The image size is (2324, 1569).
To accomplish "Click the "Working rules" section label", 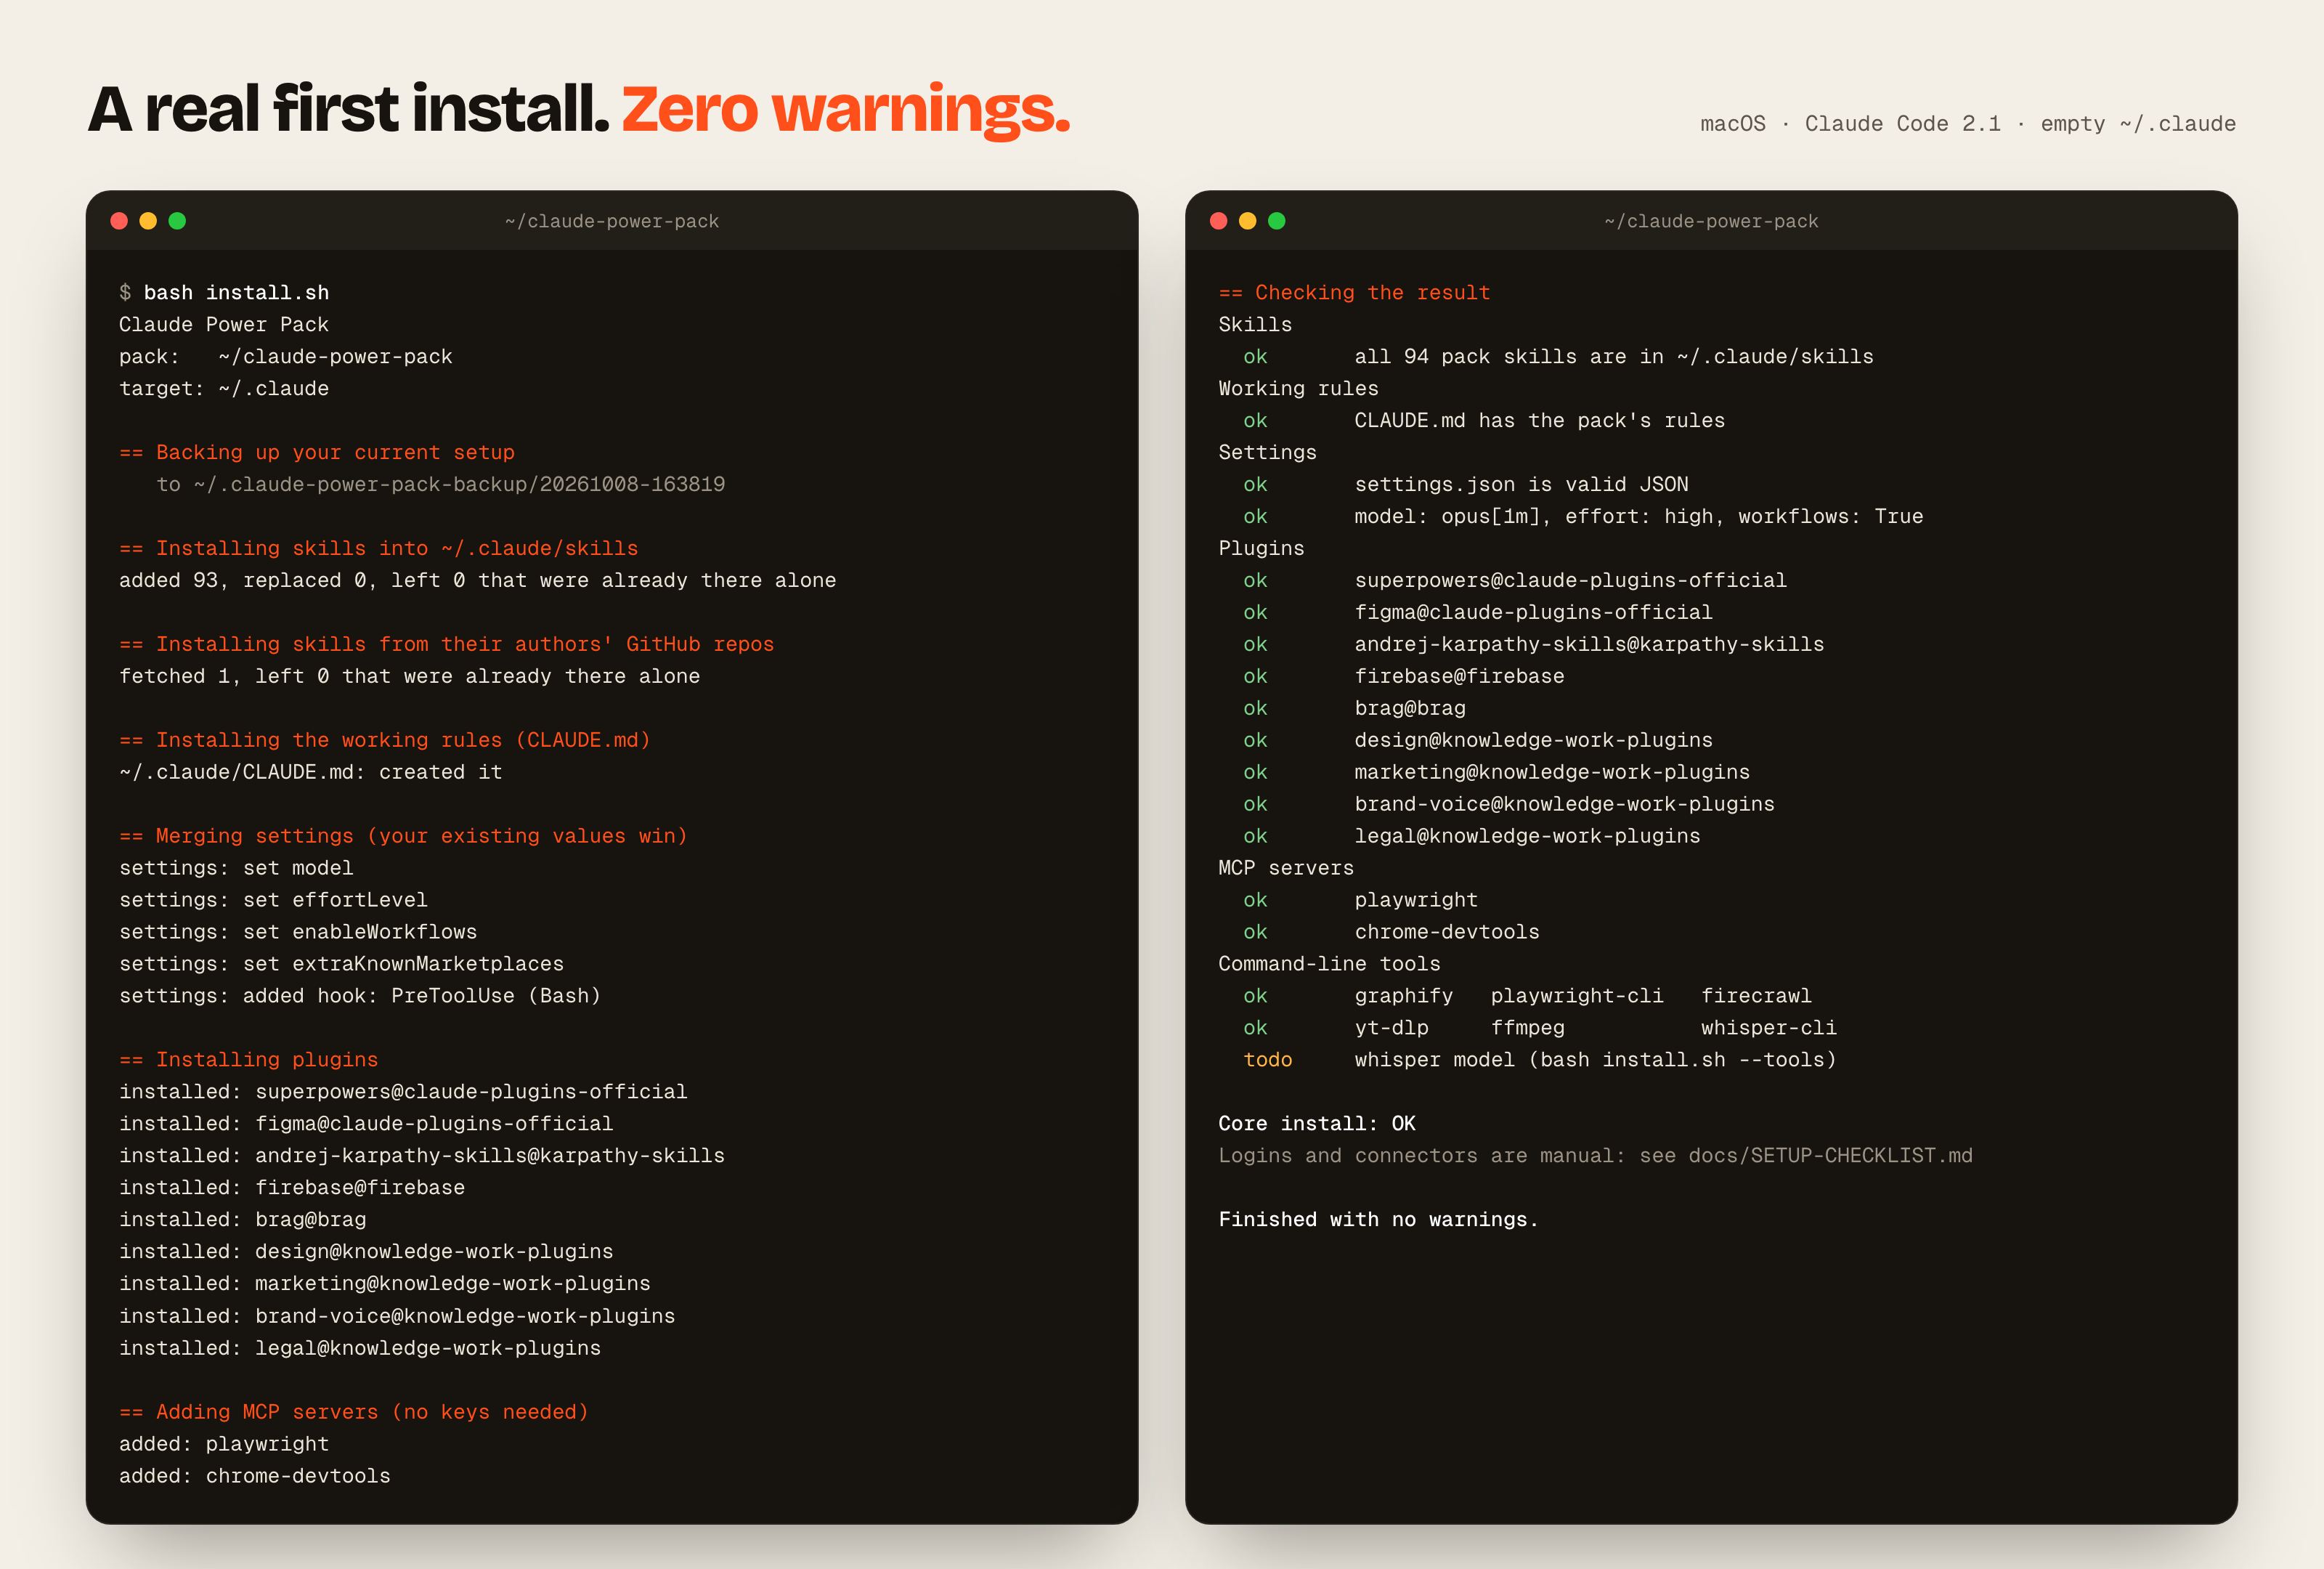I will [1298, 389].
